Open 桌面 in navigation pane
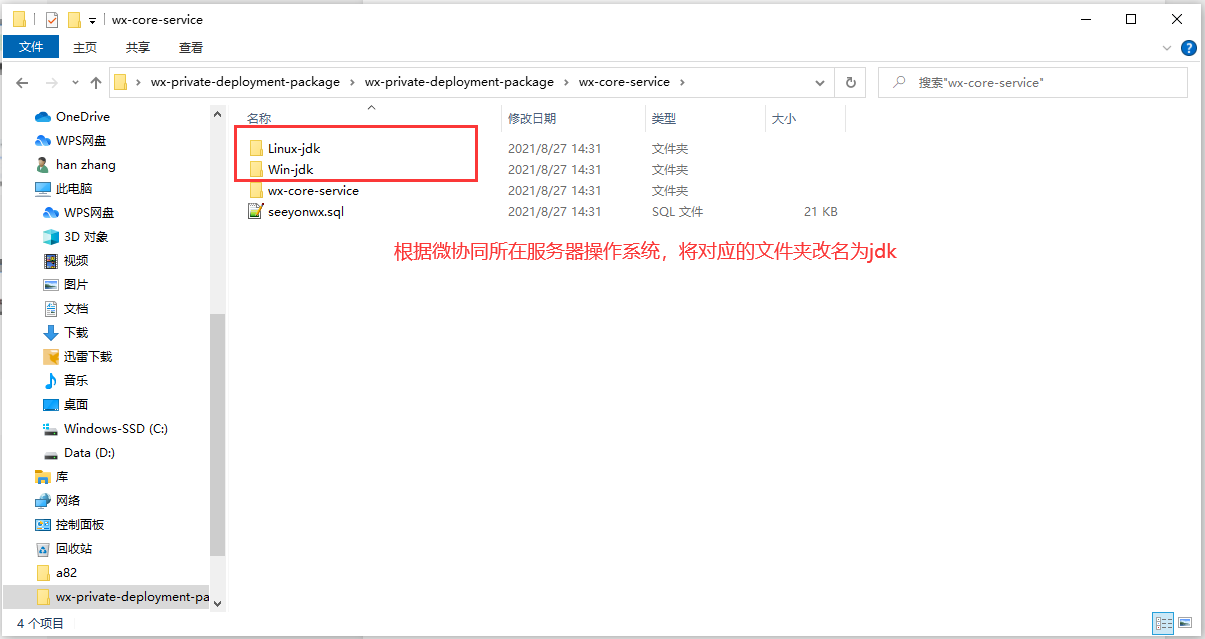 pyautogui.click(x=76, y=404)
